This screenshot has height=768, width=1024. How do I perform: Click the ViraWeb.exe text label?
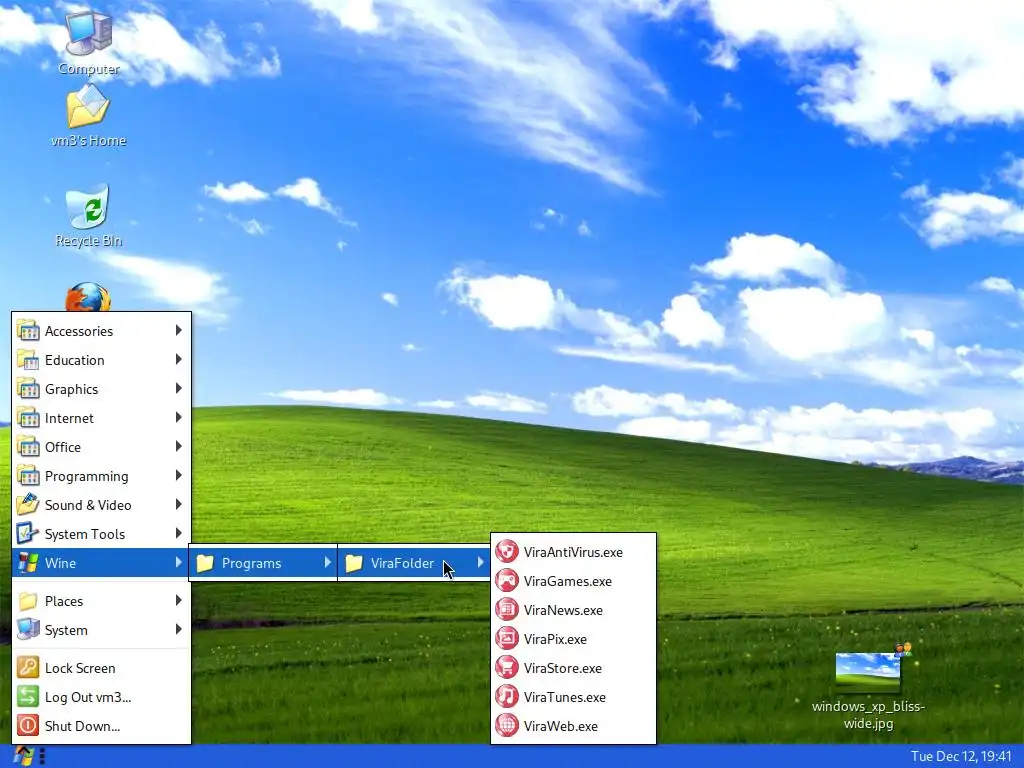pyautogui.click(x=560, y=726)
